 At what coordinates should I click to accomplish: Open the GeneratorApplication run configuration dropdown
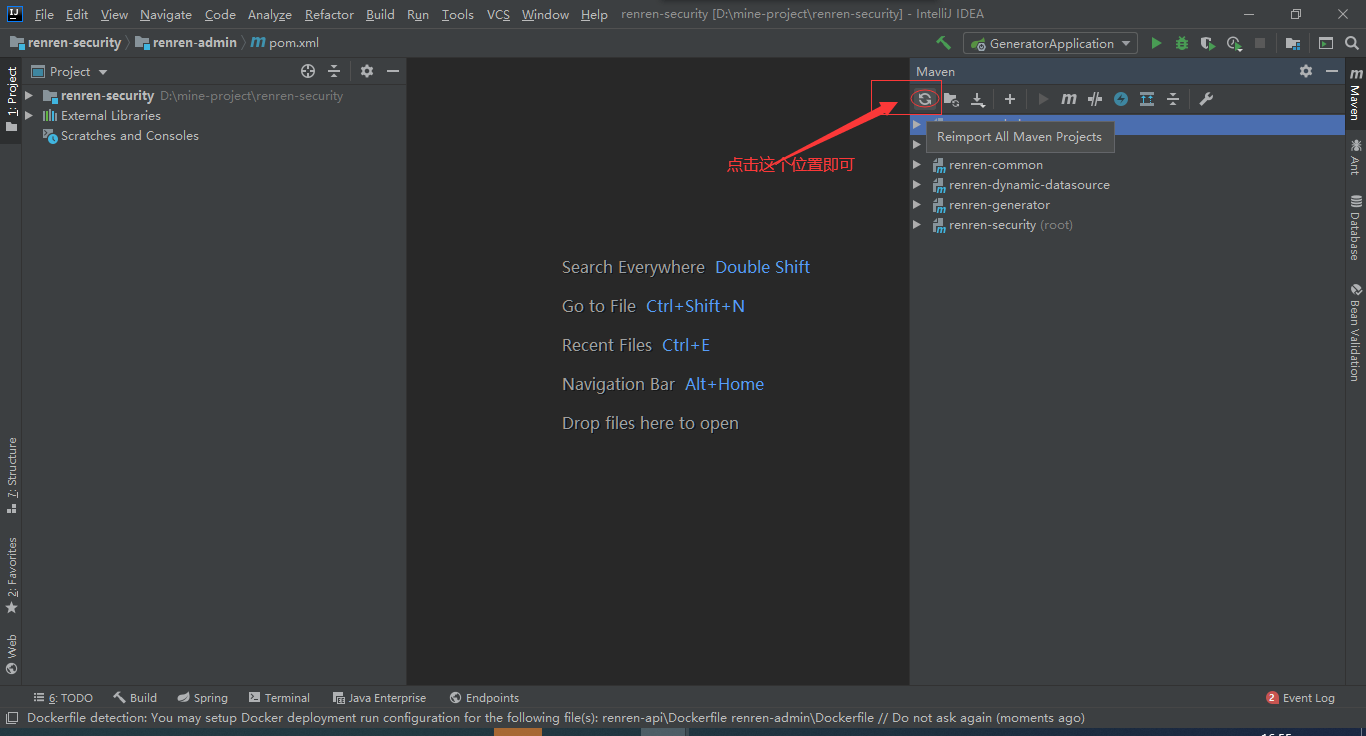click(1049, 43)
